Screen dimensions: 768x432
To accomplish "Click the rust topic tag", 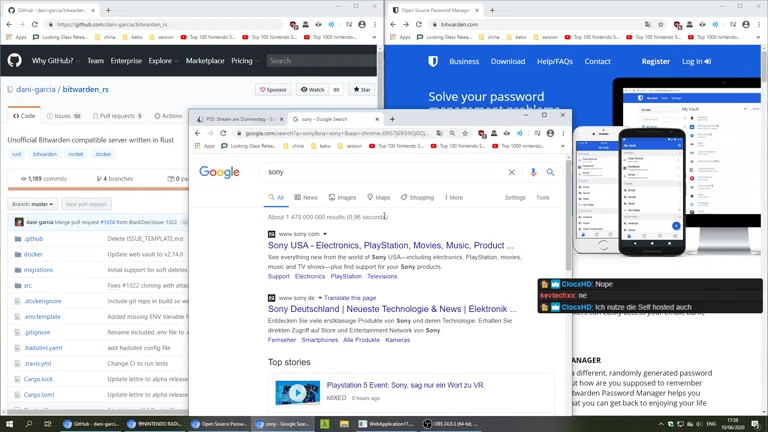I will pos(17,154).
